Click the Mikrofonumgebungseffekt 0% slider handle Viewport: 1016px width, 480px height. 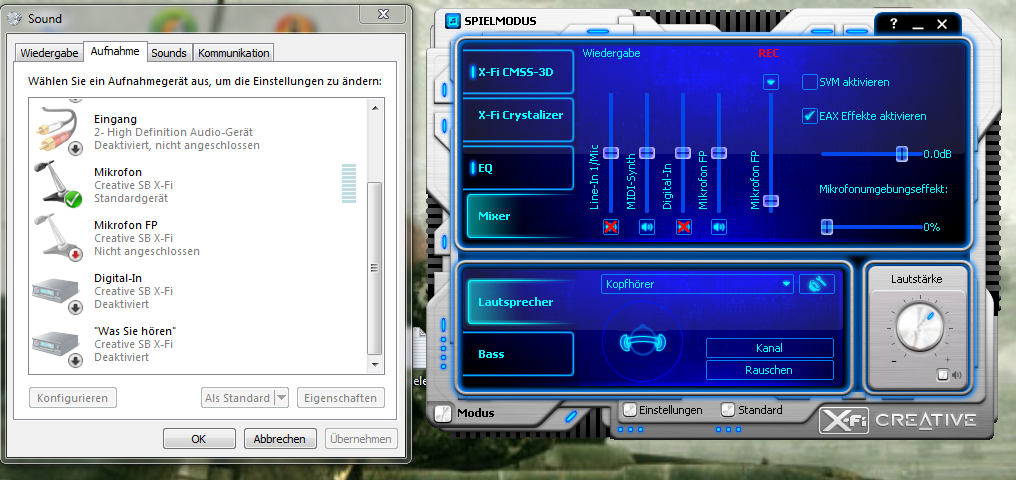tap(827, 227)
